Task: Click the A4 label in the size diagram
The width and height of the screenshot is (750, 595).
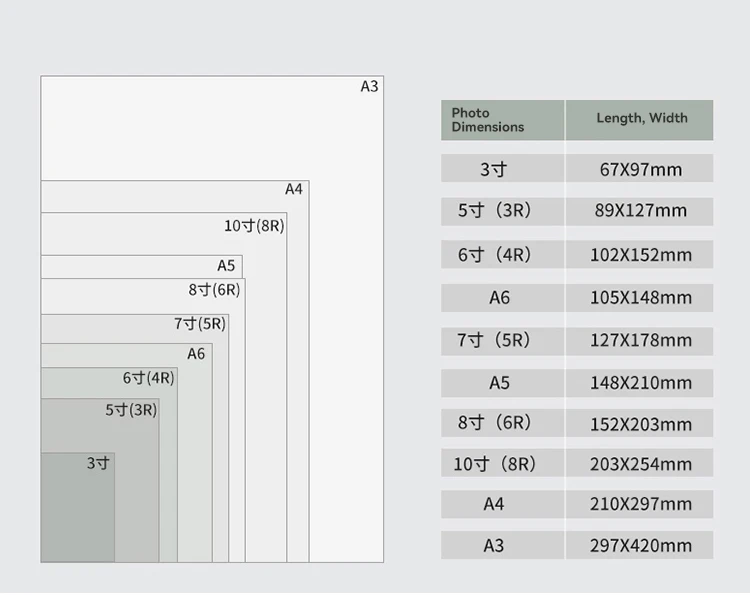Action: click(294, 189)
